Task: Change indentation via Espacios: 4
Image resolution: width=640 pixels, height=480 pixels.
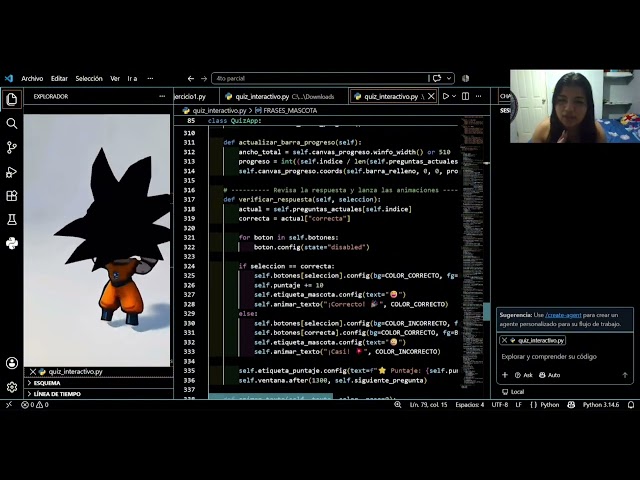Action: 470,404
